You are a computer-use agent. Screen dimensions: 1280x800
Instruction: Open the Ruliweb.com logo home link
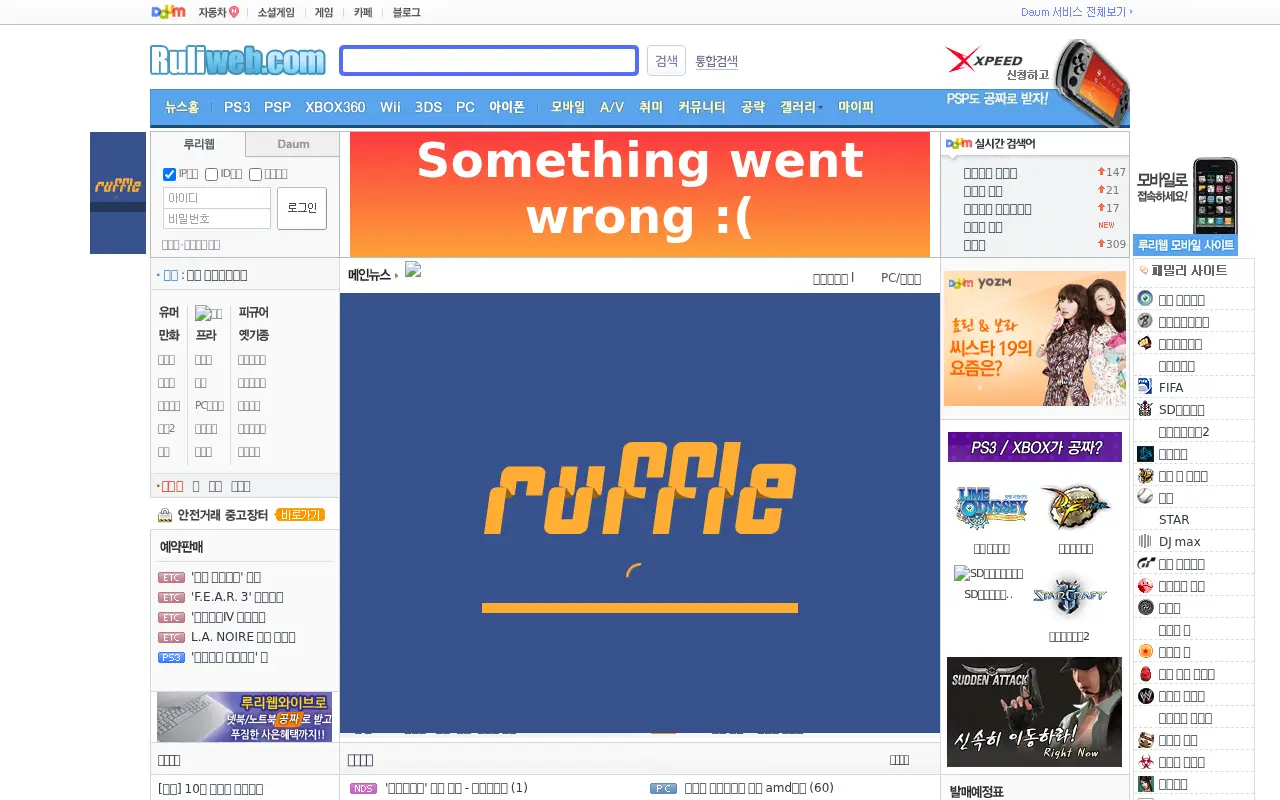[x=238, y=60]
